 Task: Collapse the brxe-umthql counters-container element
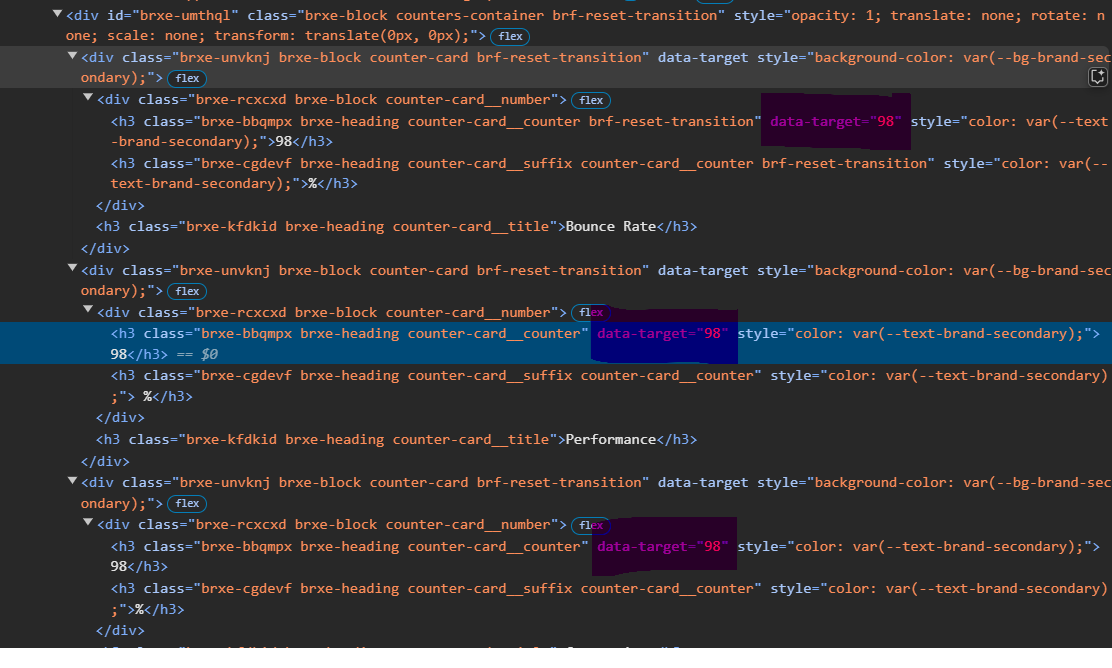pyautogui.click(x=58, y=14)
